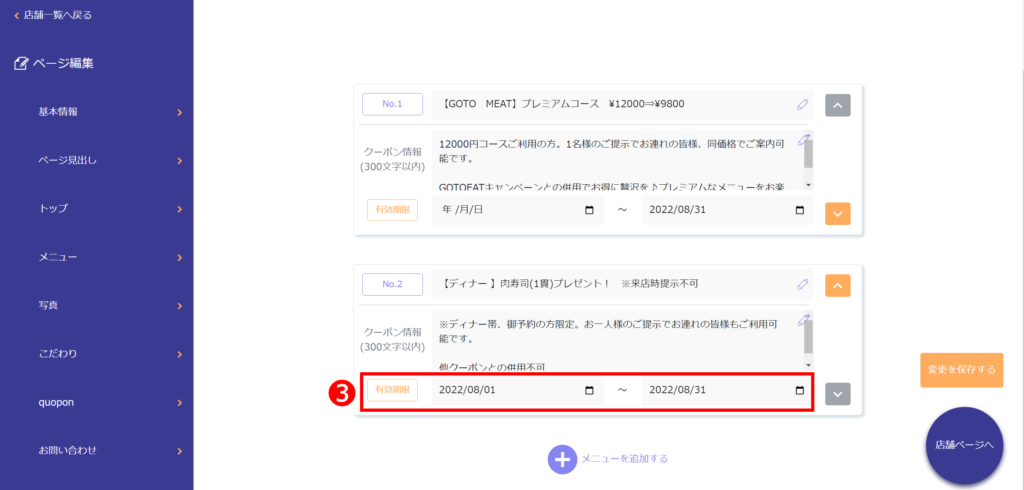This screenshot has width=1024, height=490.
Task: Move coupon No.1 down with orange arrow
Action: [837, 213]
